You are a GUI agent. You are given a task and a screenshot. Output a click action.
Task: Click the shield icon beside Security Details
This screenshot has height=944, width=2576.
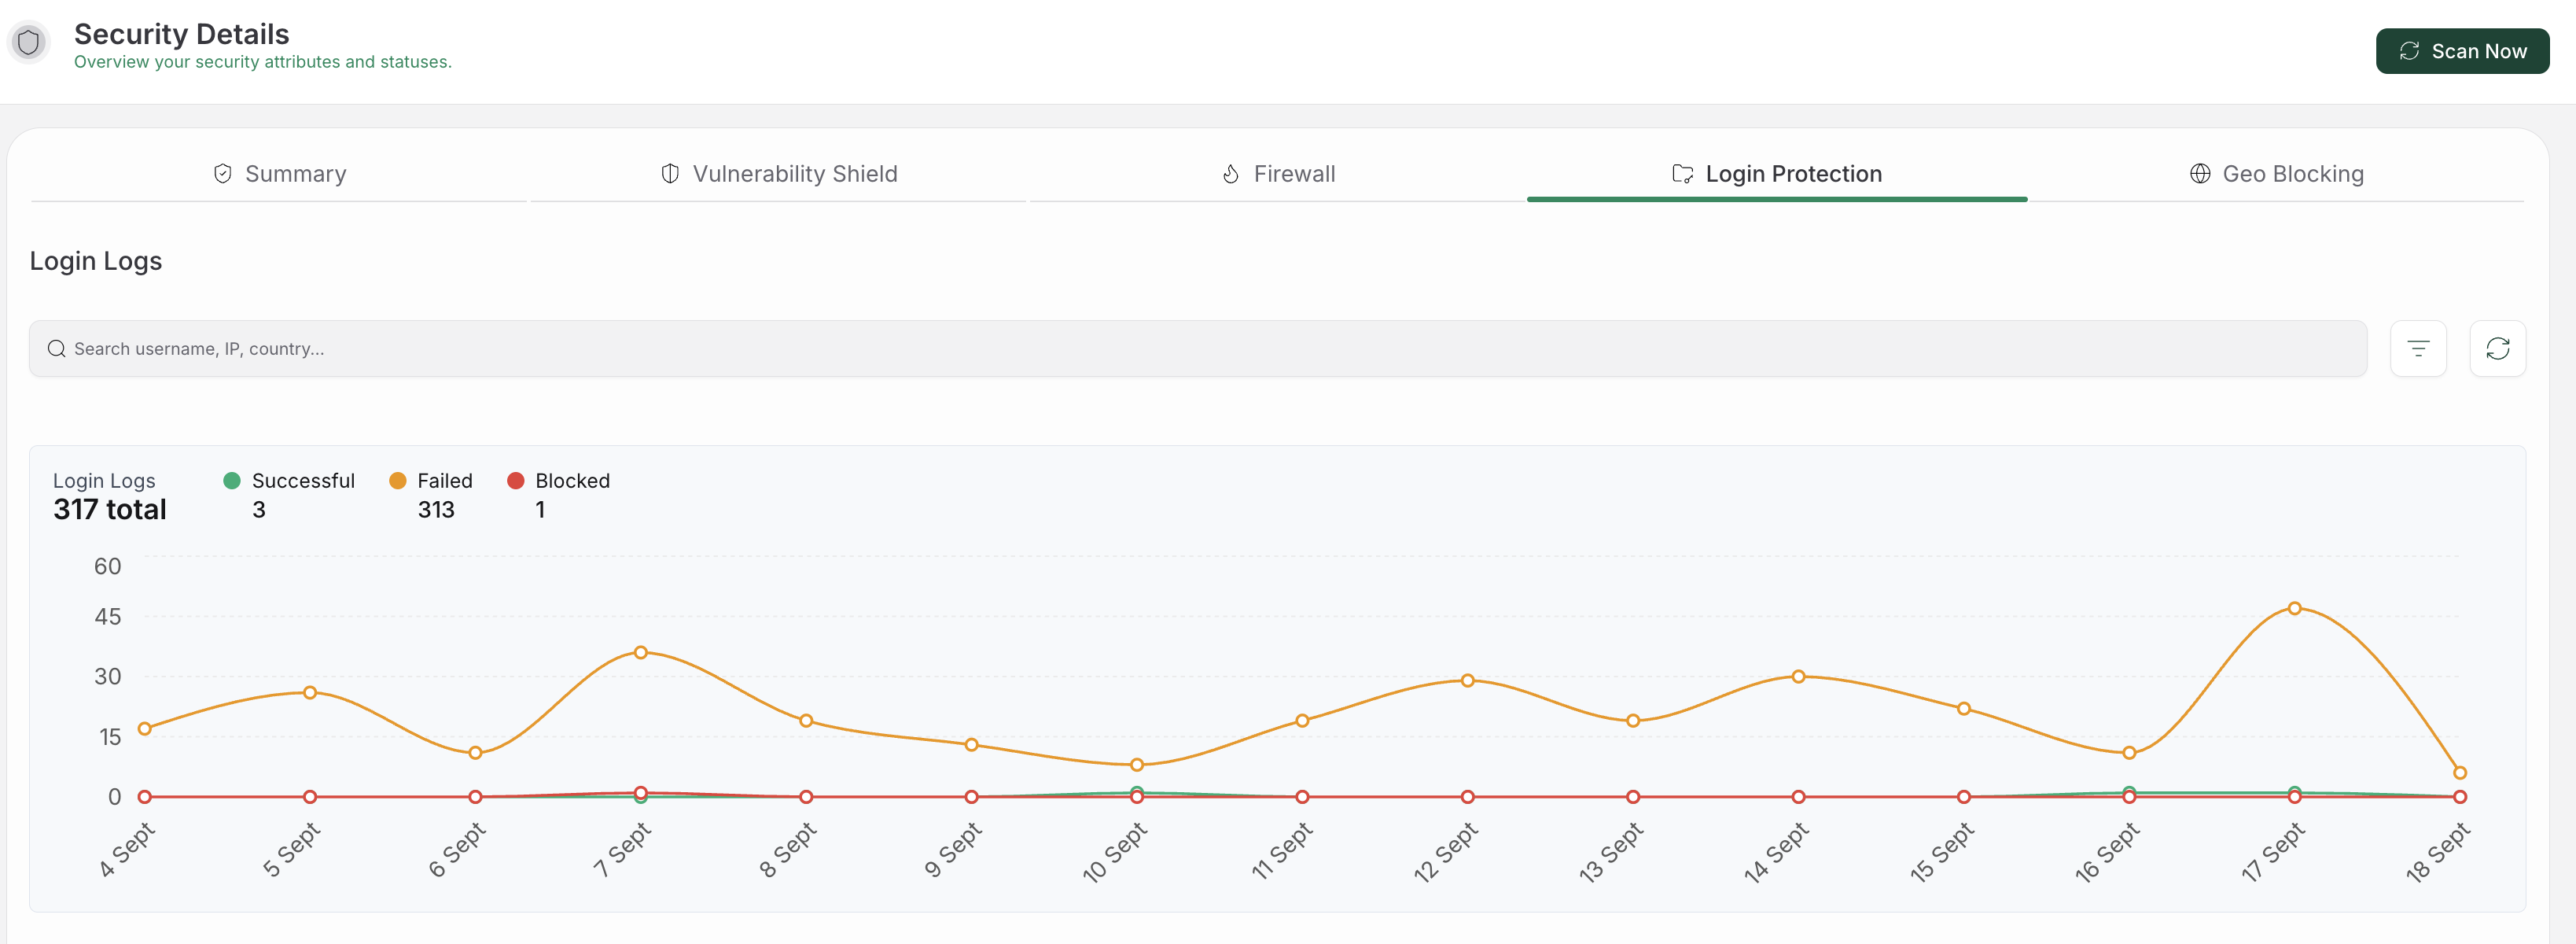(29, 43)
